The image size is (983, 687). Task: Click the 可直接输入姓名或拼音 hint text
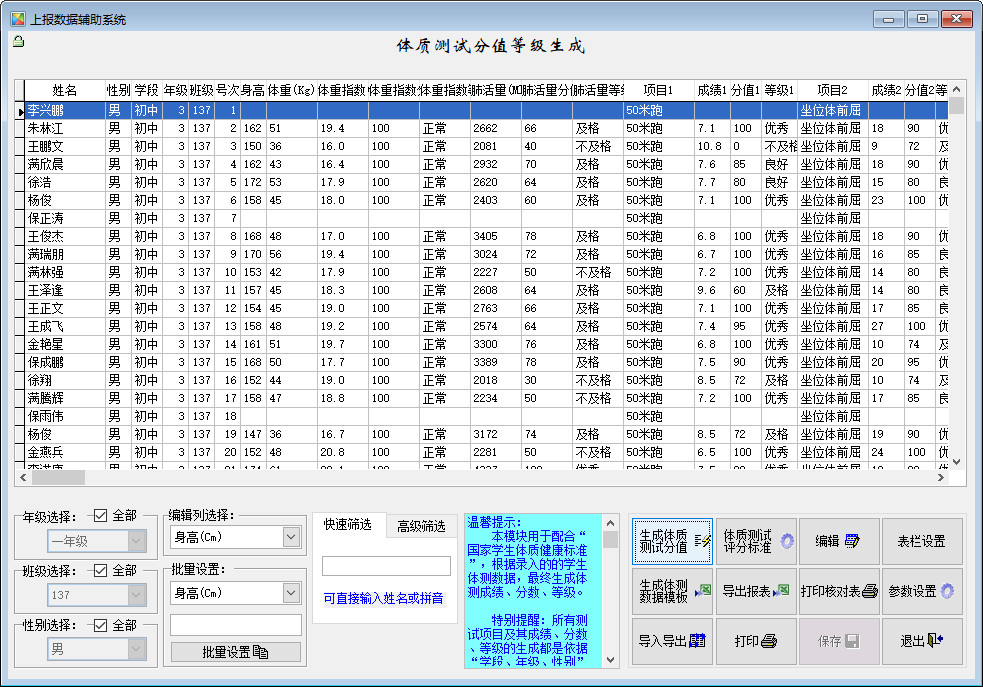click(384, 599)
